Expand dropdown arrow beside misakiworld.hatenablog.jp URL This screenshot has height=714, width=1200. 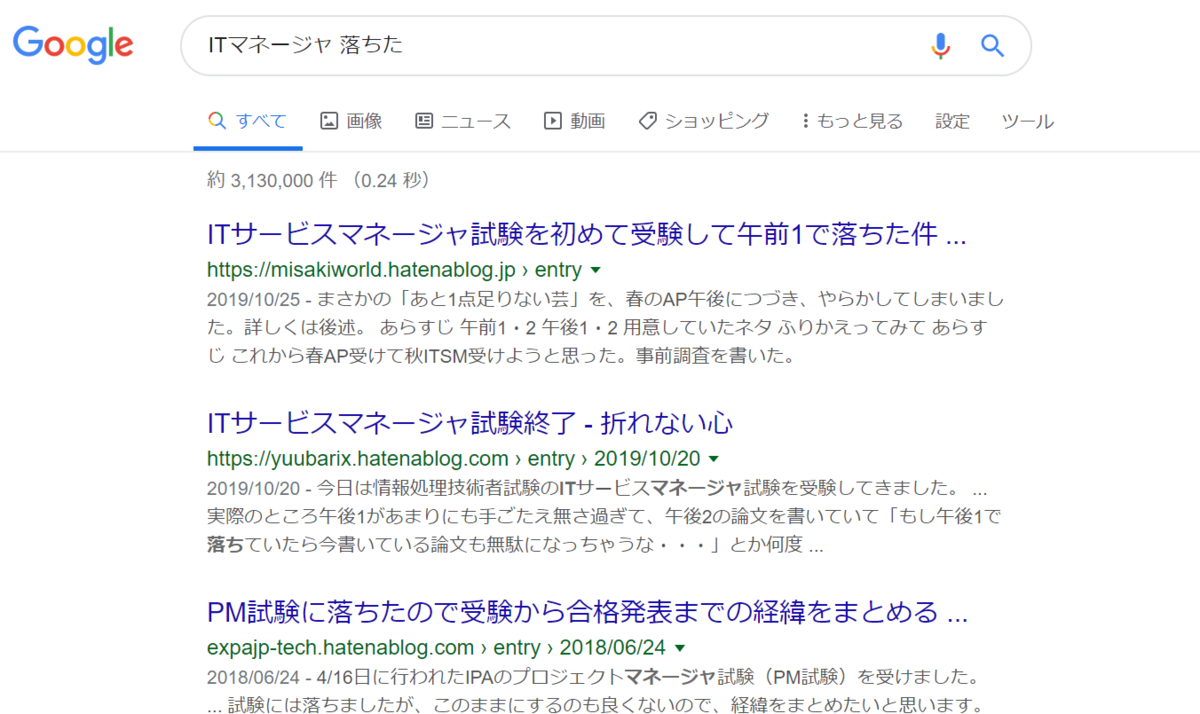coord(596,270)
